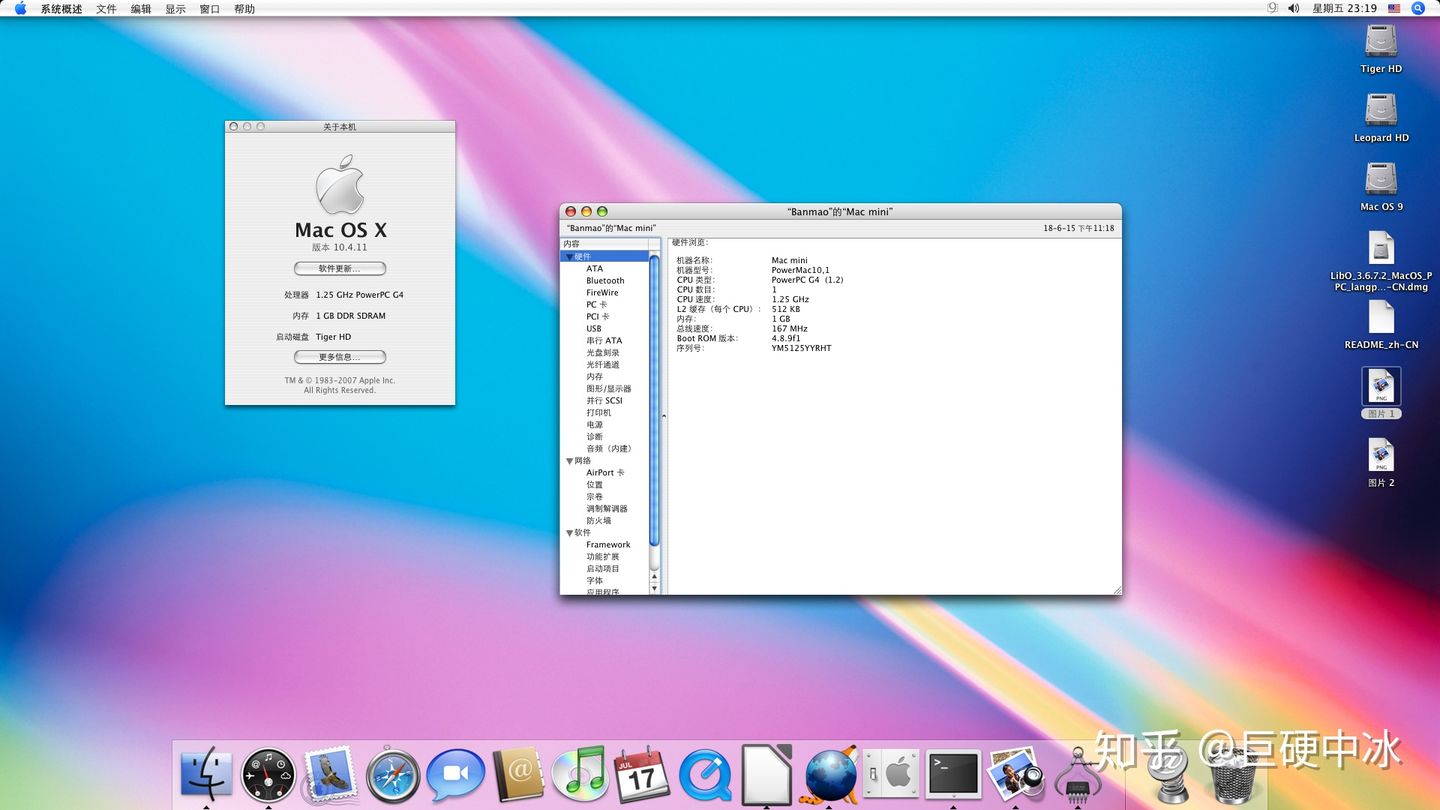Open the Spotlight search icon
The height and width of the screenshot is (810, 1440).
(1418, 8)
